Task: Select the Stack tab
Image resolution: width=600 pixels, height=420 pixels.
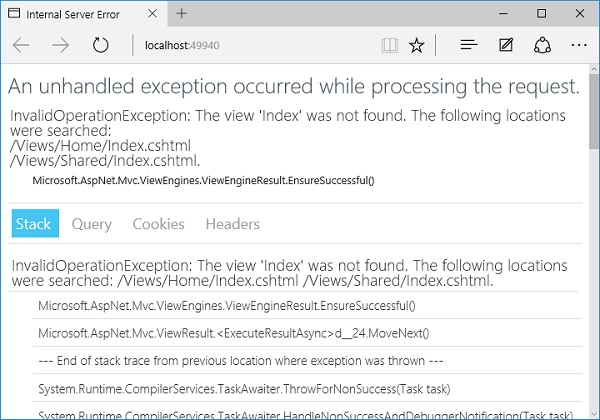Action: click(33, 224)
